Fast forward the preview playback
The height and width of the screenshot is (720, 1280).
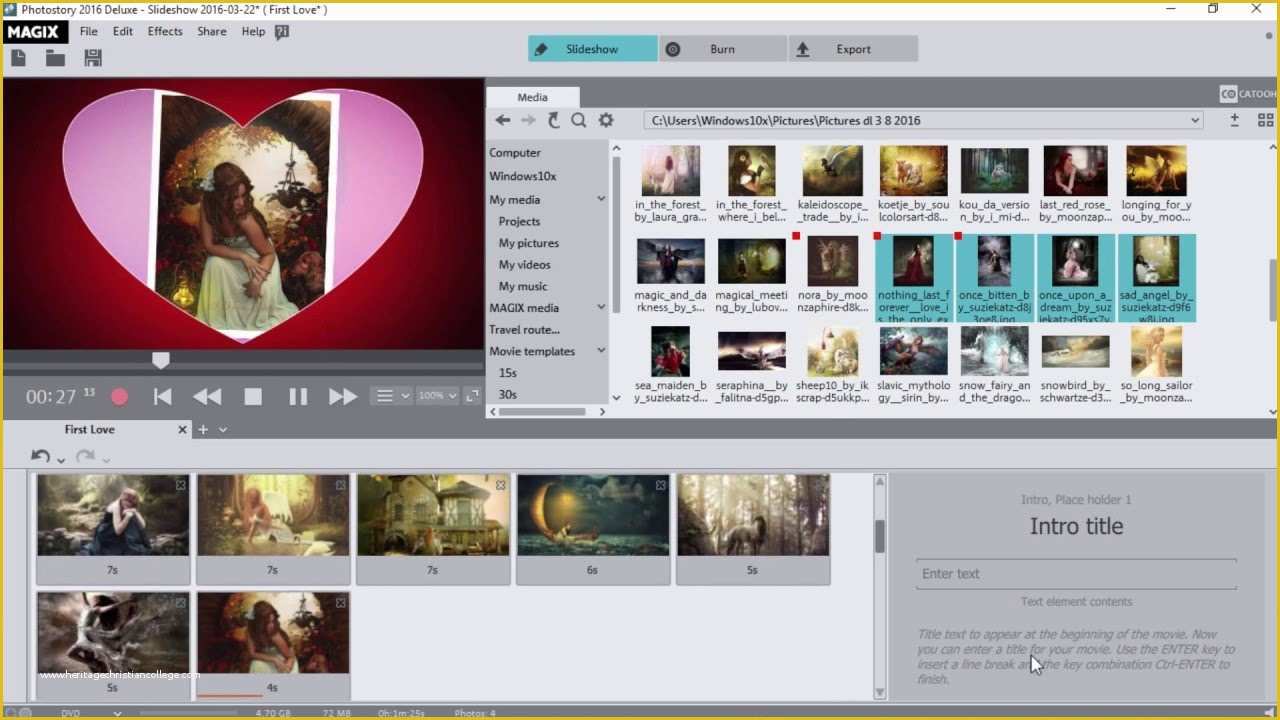(x=343, y=397)
